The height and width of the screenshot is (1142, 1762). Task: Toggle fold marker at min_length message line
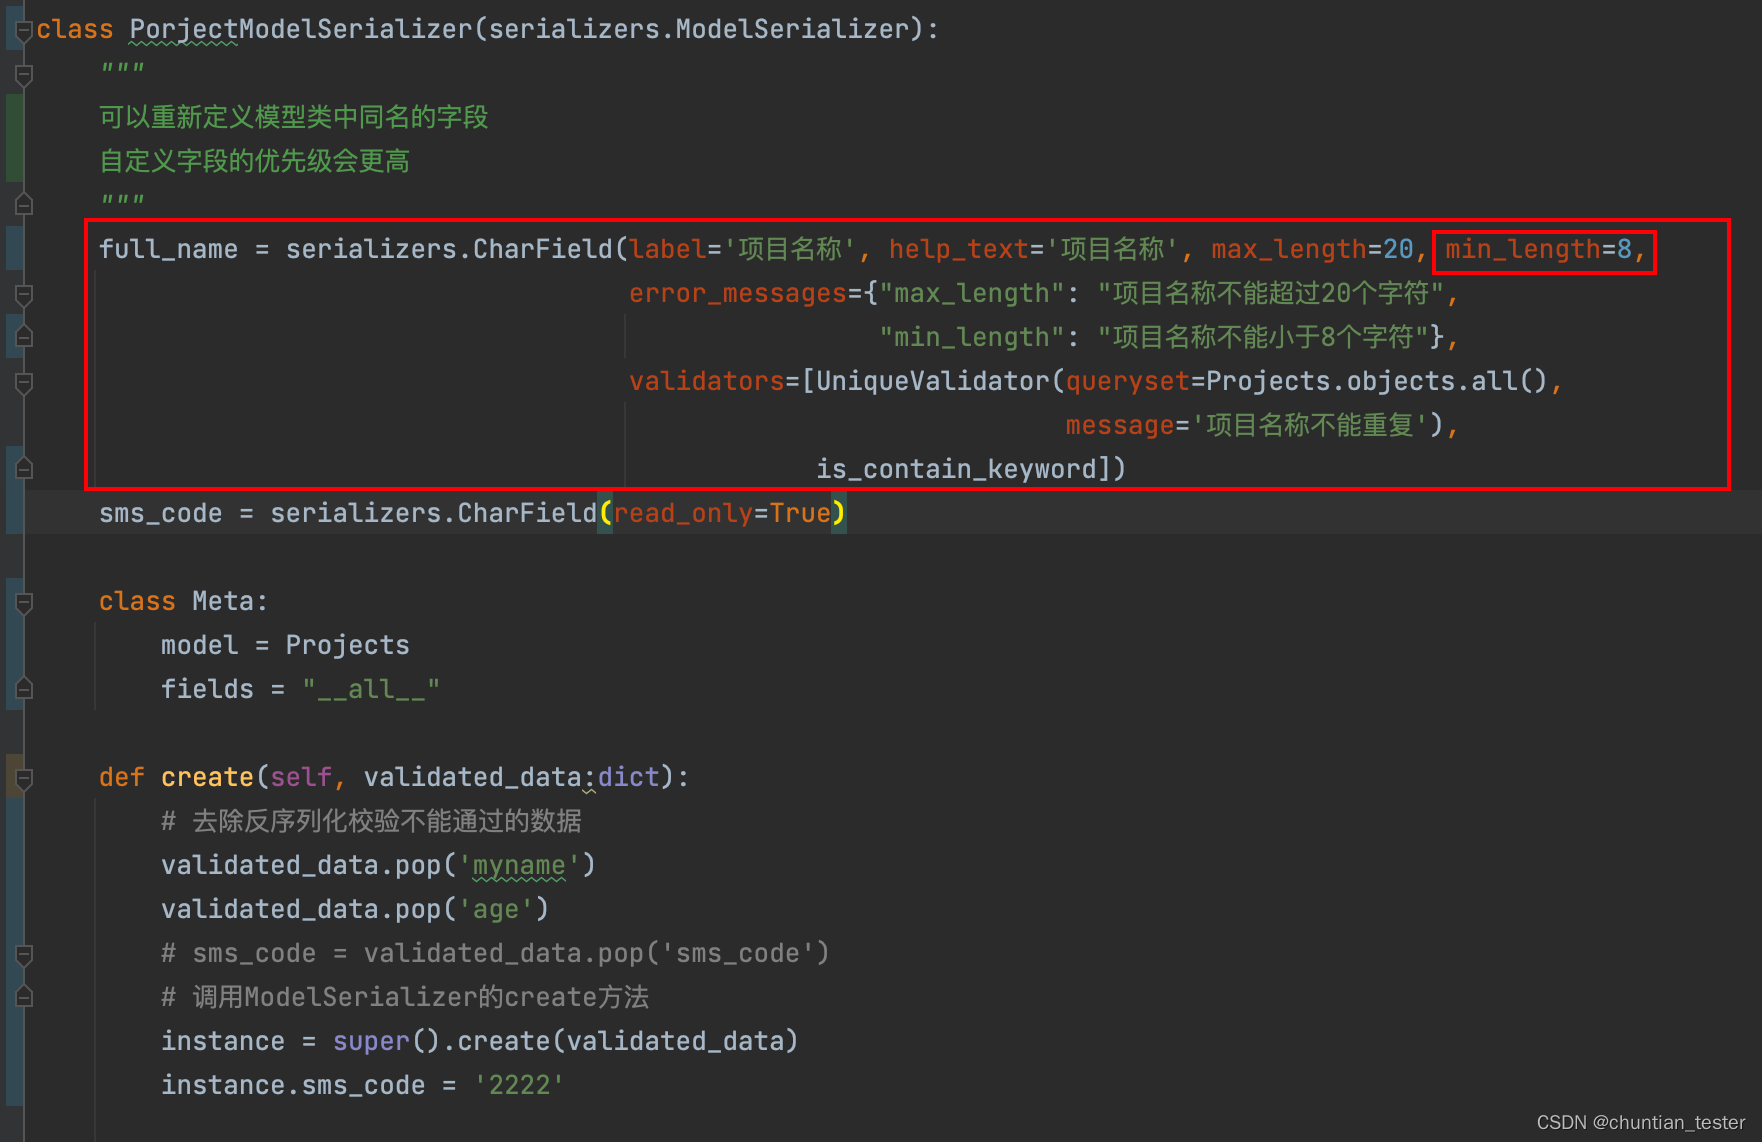[x=24, y=337]
